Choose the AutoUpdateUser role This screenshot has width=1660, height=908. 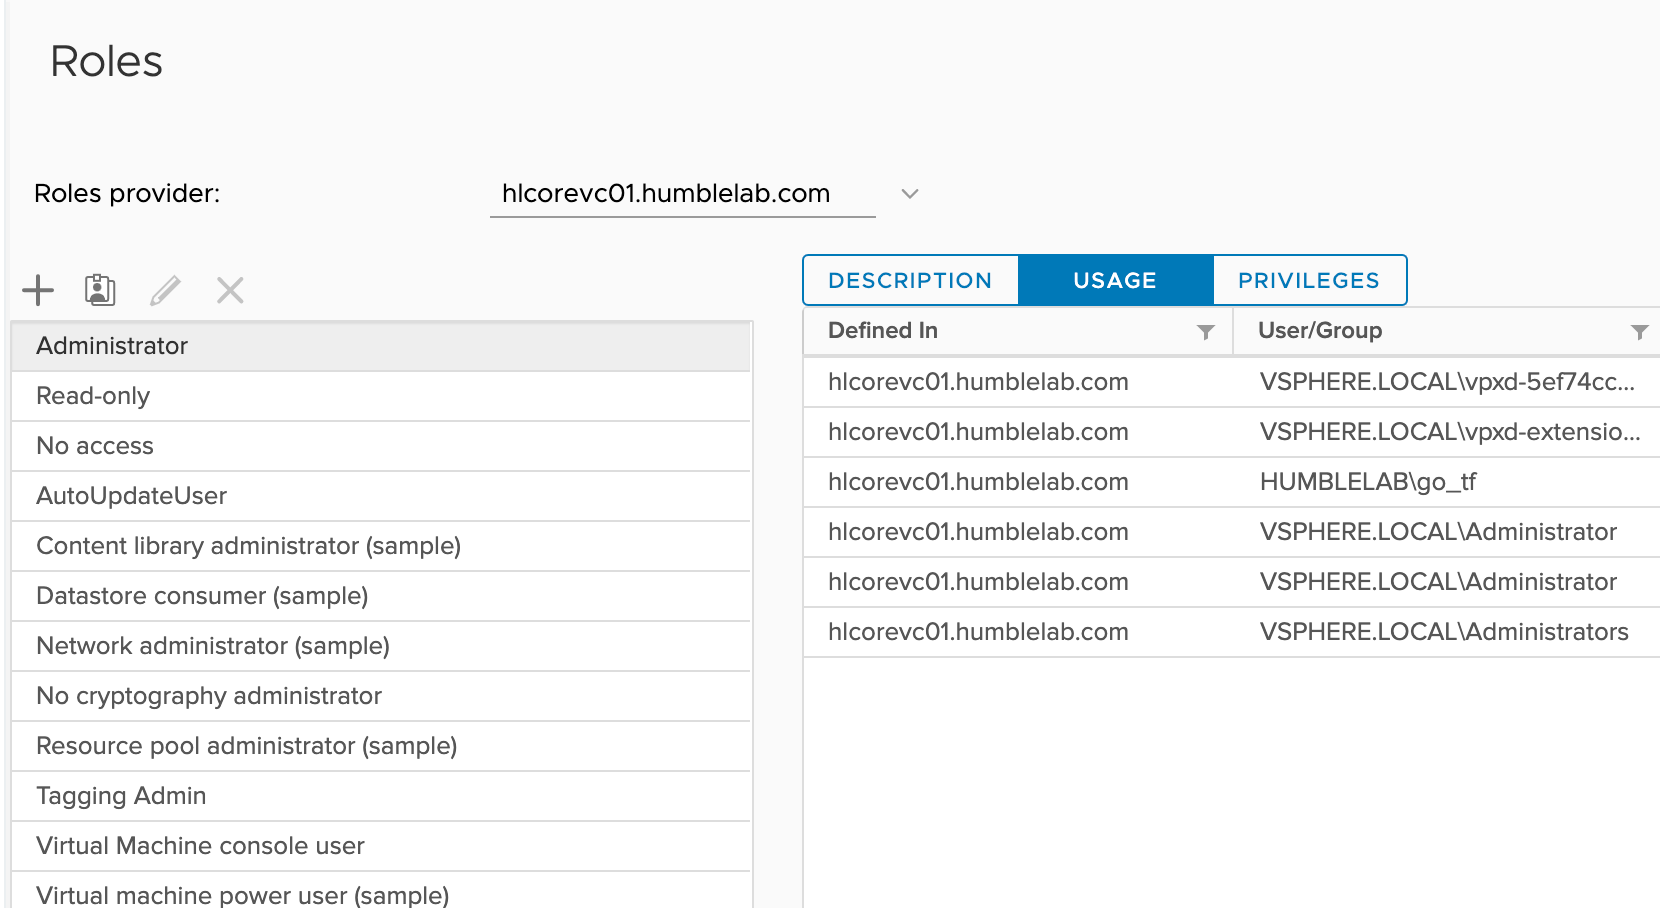click(x=131, y=496)
